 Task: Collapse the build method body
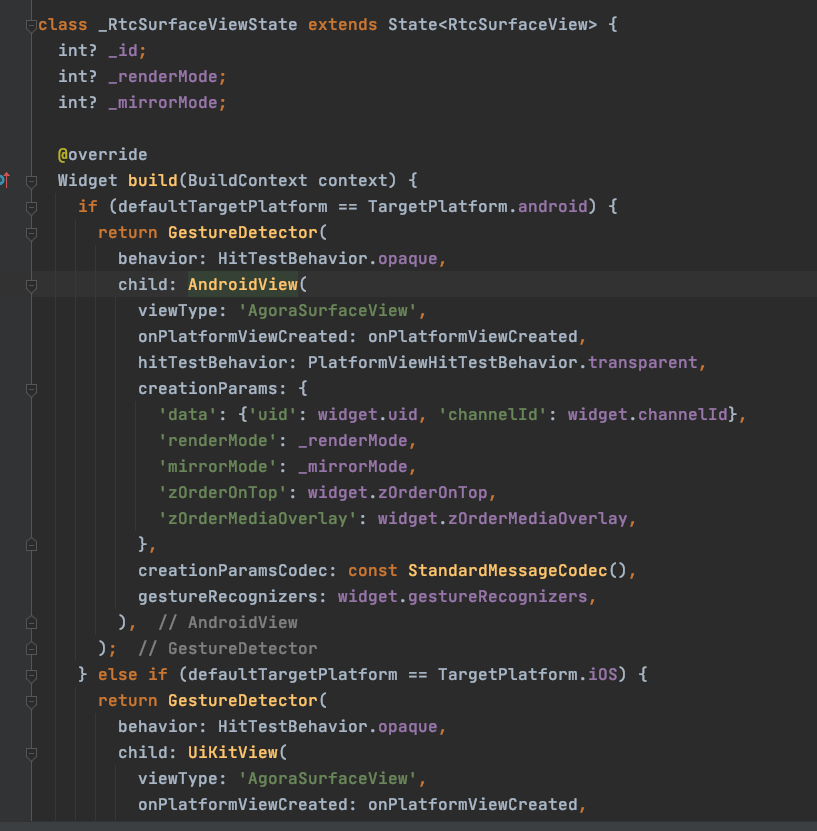31,181
